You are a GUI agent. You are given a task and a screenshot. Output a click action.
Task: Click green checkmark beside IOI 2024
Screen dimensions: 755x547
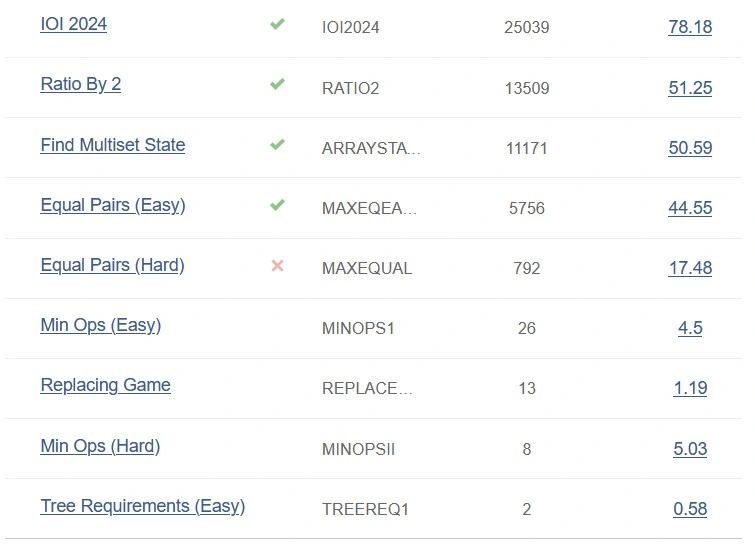(277, 24)
